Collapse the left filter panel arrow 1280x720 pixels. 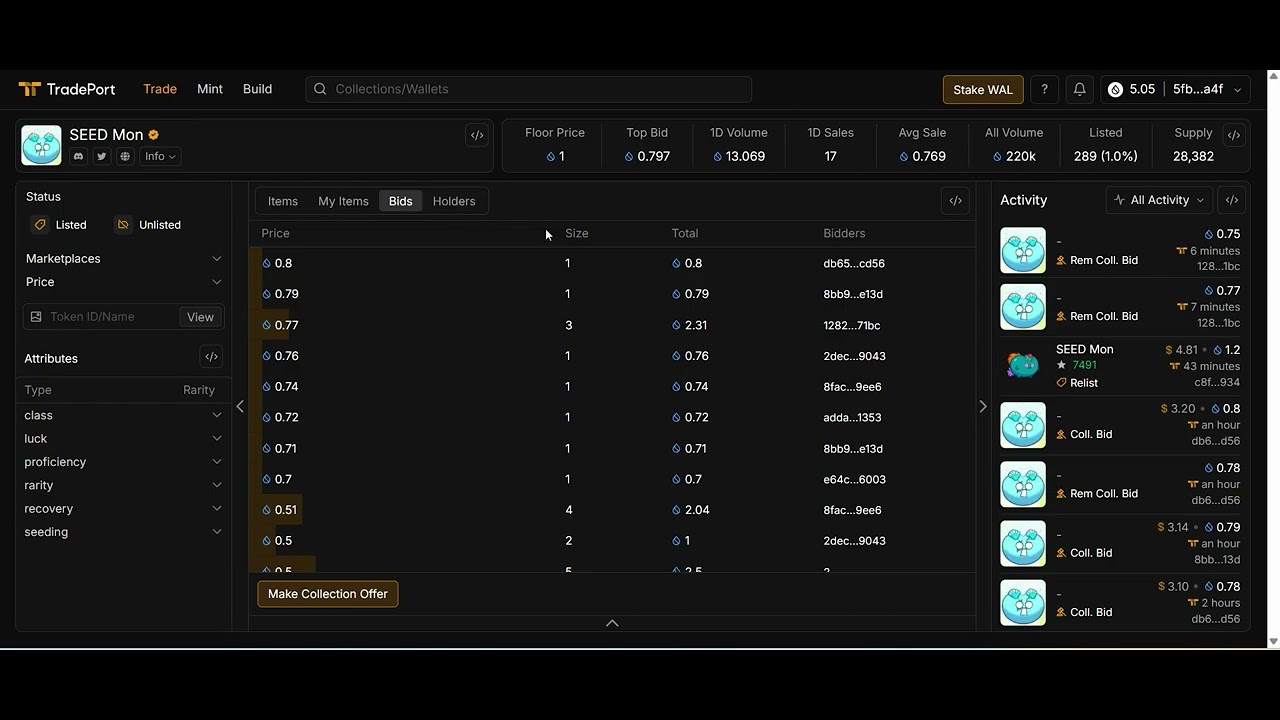point(240,406)
